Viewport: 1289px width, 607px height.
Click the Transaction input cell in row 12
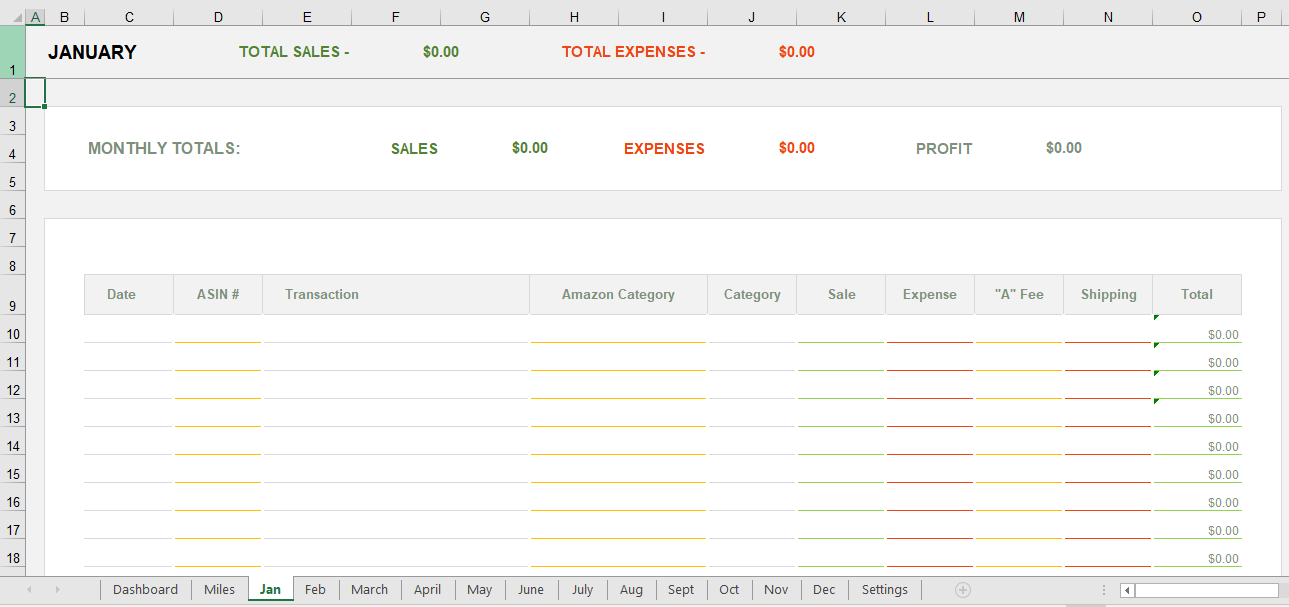(396, 386)
